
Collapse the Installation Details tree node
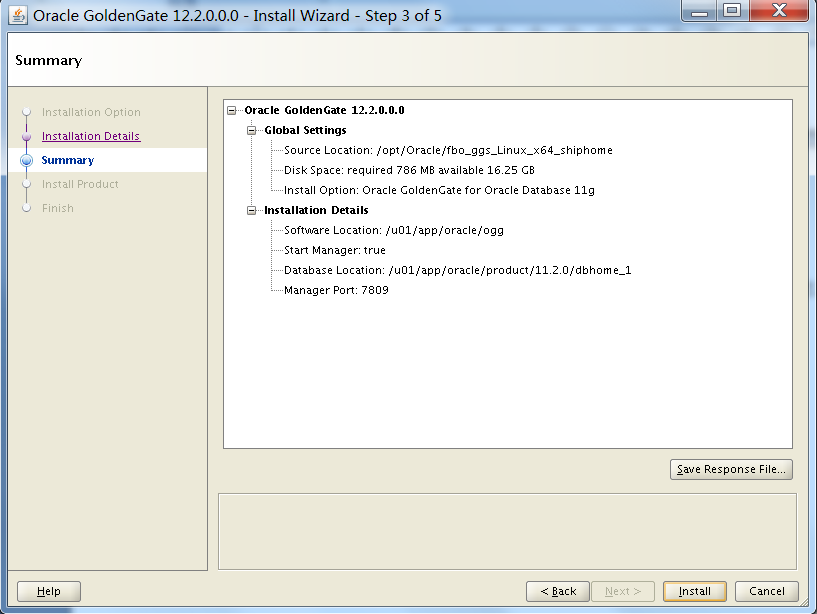[252, 211]
